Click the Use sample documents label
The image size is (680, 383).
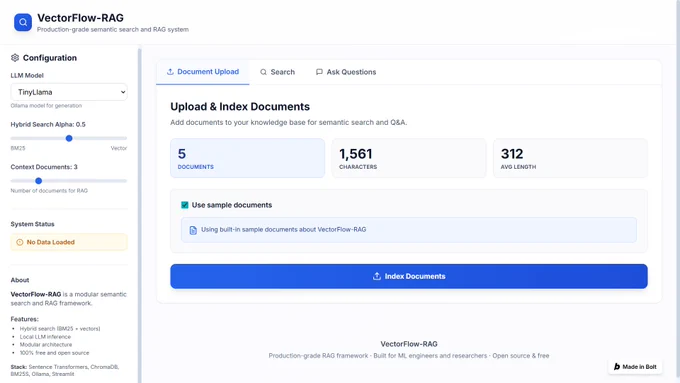coord(232,205)
